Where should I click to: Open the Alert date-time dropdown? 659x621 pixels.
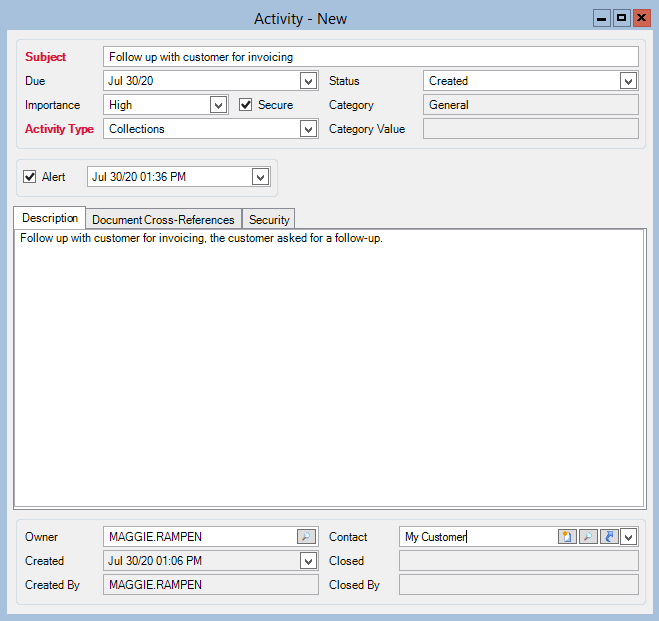[259, 177]
